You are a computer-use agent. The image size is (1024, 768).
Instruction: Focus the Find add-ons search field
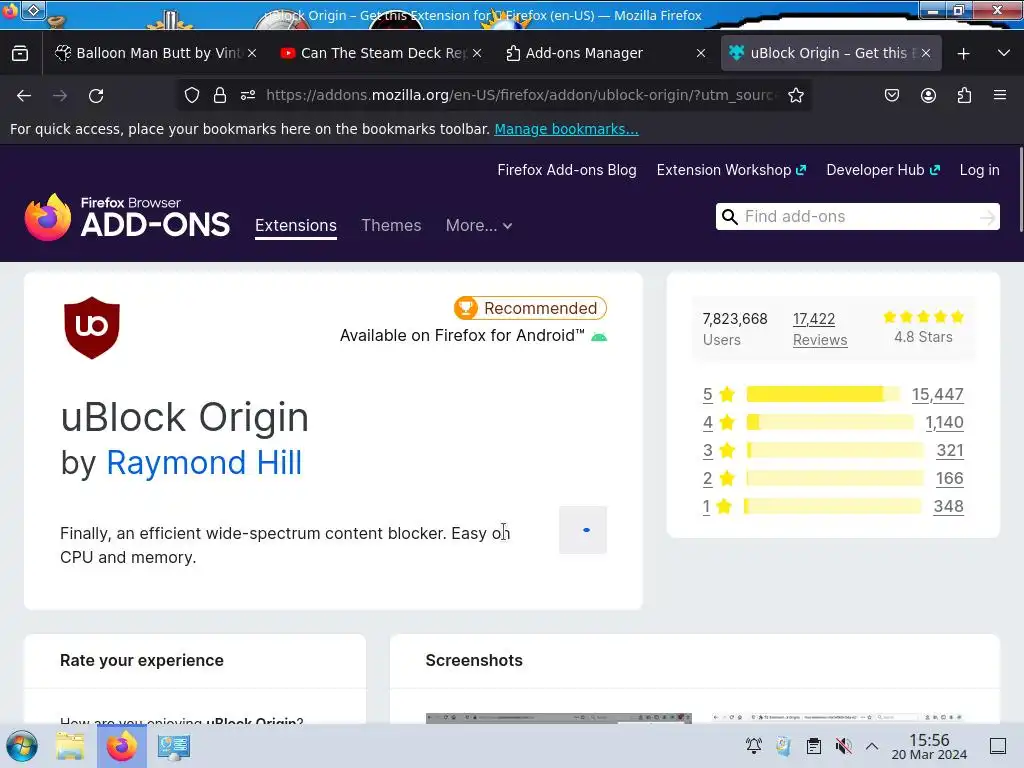857,217
